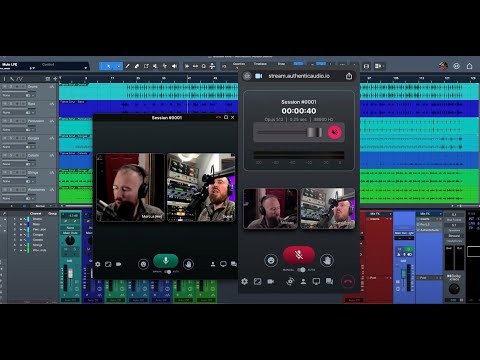
Task: Select the Paint pencil tool
Action: click(x=128, y=66)
